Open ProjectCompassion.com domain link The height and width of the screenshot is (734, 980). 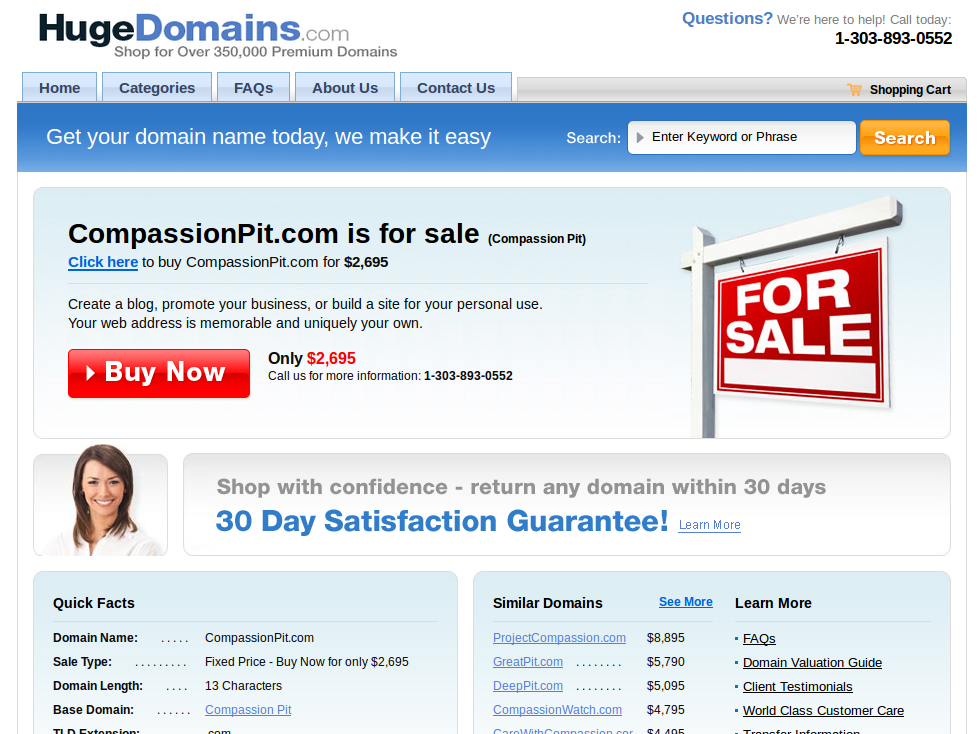559,638
